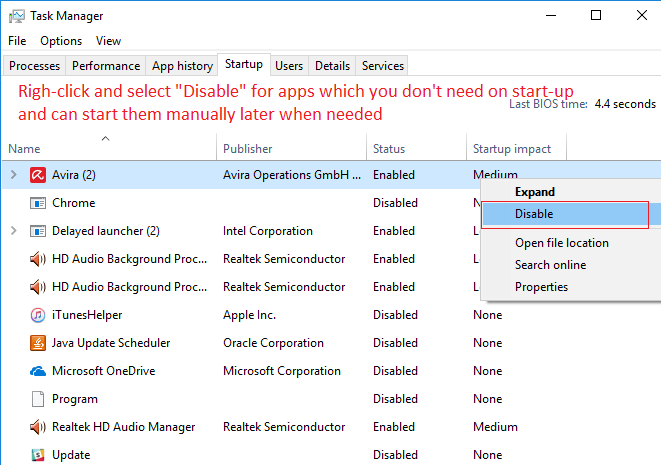Maximize the Task Manager window
This screenshot has height=465, width=661.
596,16
